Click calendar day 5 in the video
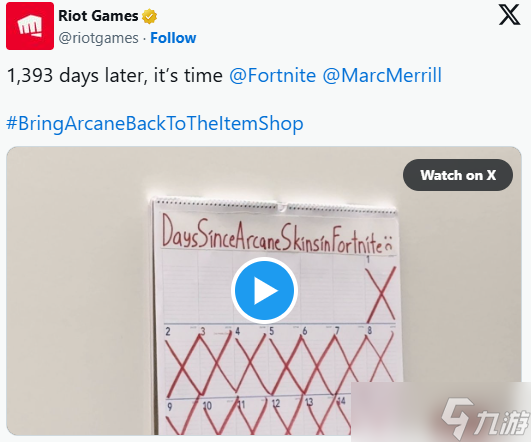Viewport: 531px width, 442px height. (x=285, y=359)
